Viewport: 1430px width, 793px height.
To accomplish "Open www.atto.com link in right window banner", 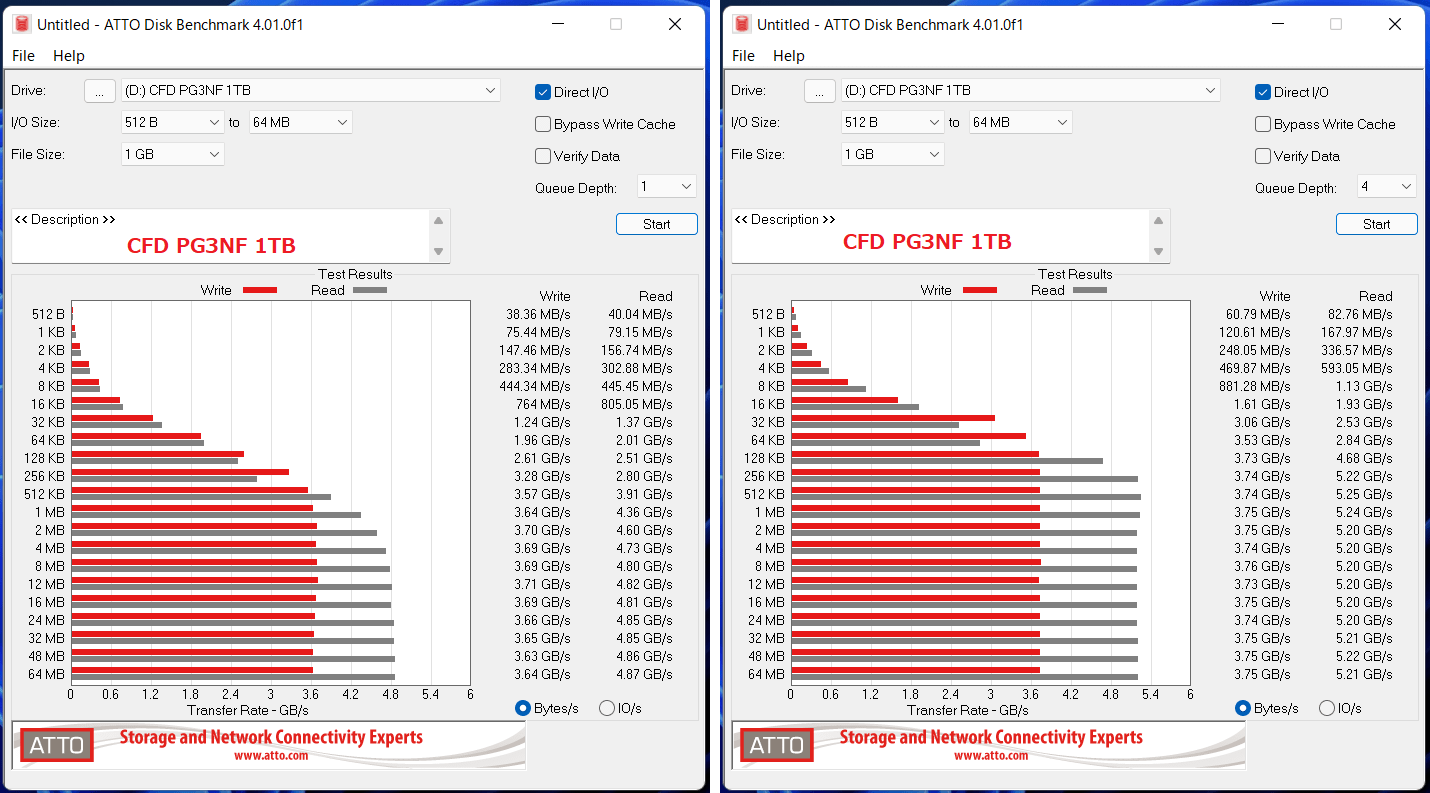I will [x=991, y=756].
